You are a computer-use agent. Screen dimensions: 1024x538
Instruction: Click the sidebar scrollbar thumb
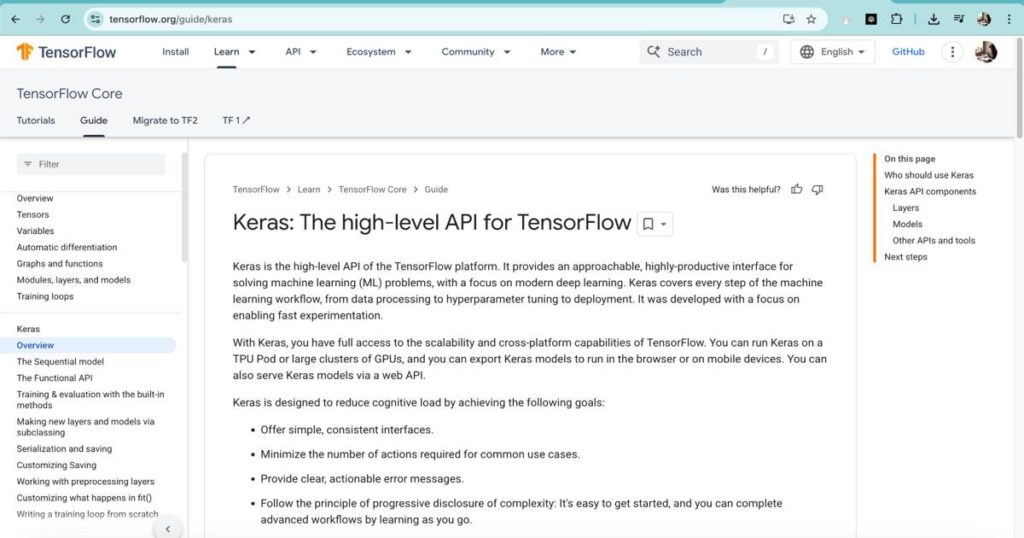click(x=185, y=208)
